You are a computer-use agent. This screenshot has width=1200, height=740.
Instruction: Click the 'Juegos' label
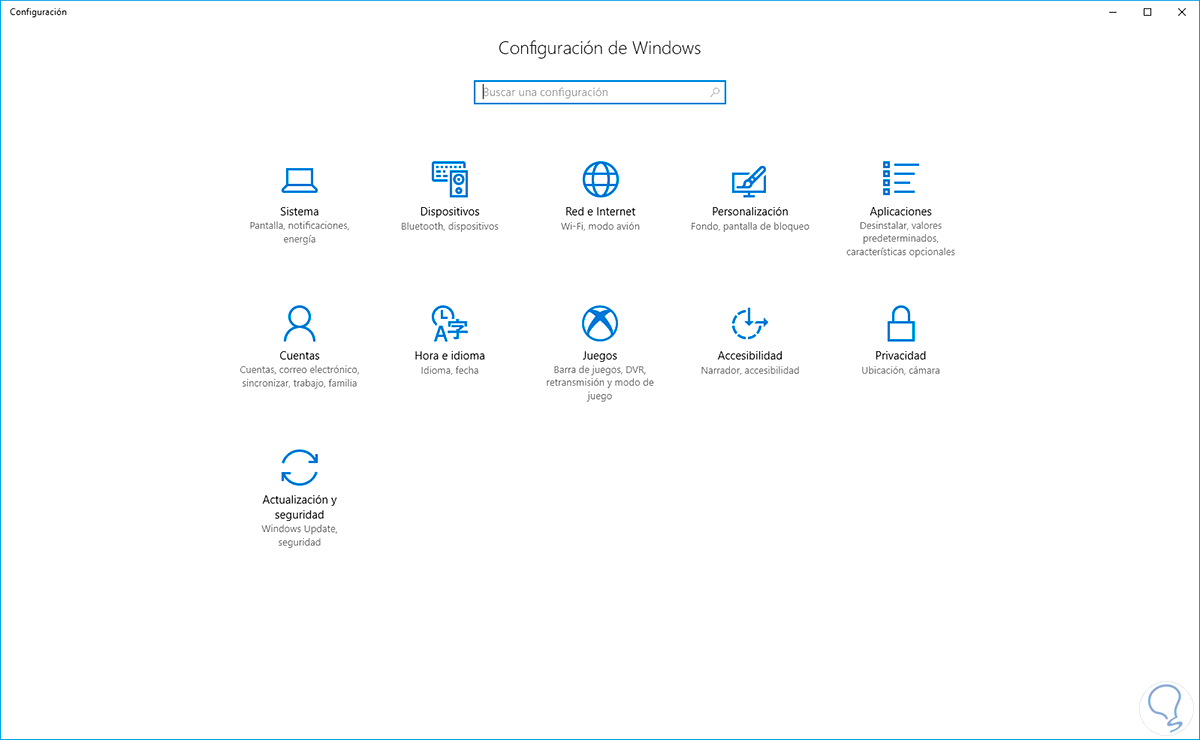(x=600, y=356)
